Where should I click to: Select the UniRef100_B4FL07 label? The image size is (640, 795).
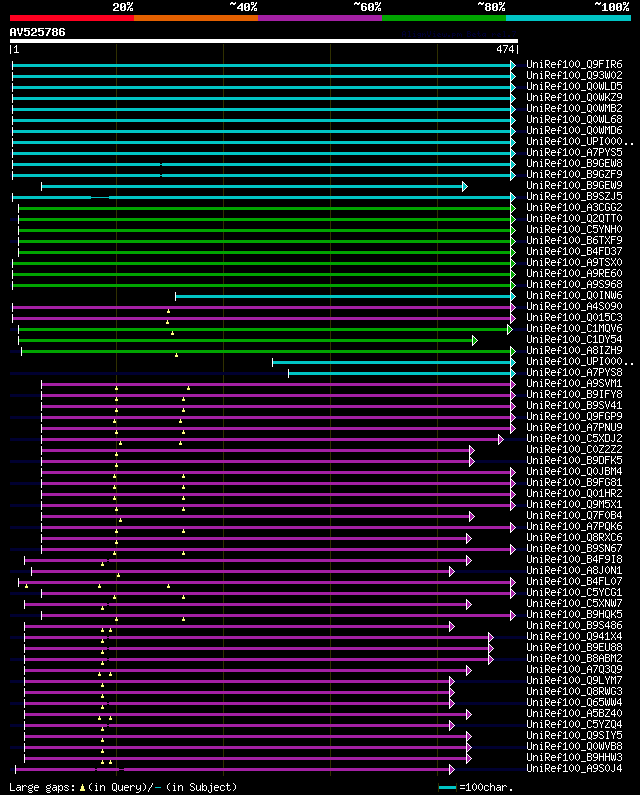[x=574, y=582]
